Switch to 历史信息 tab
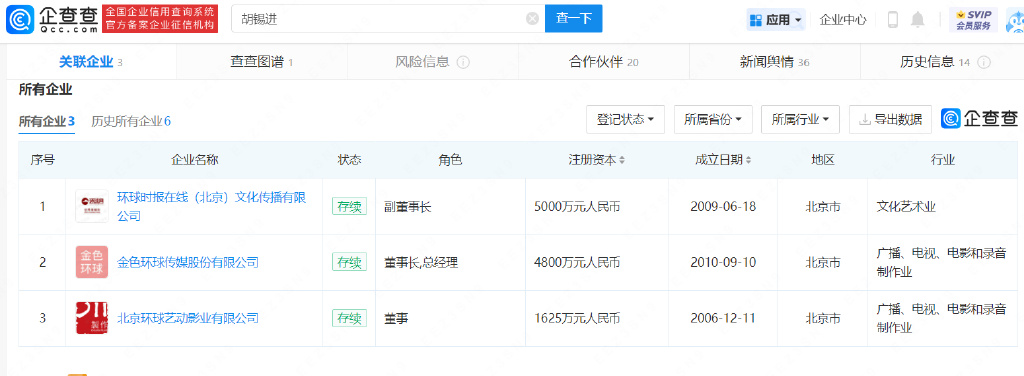Image resolution: width=1024 pixels, height=376 pixels. [942, 62]
